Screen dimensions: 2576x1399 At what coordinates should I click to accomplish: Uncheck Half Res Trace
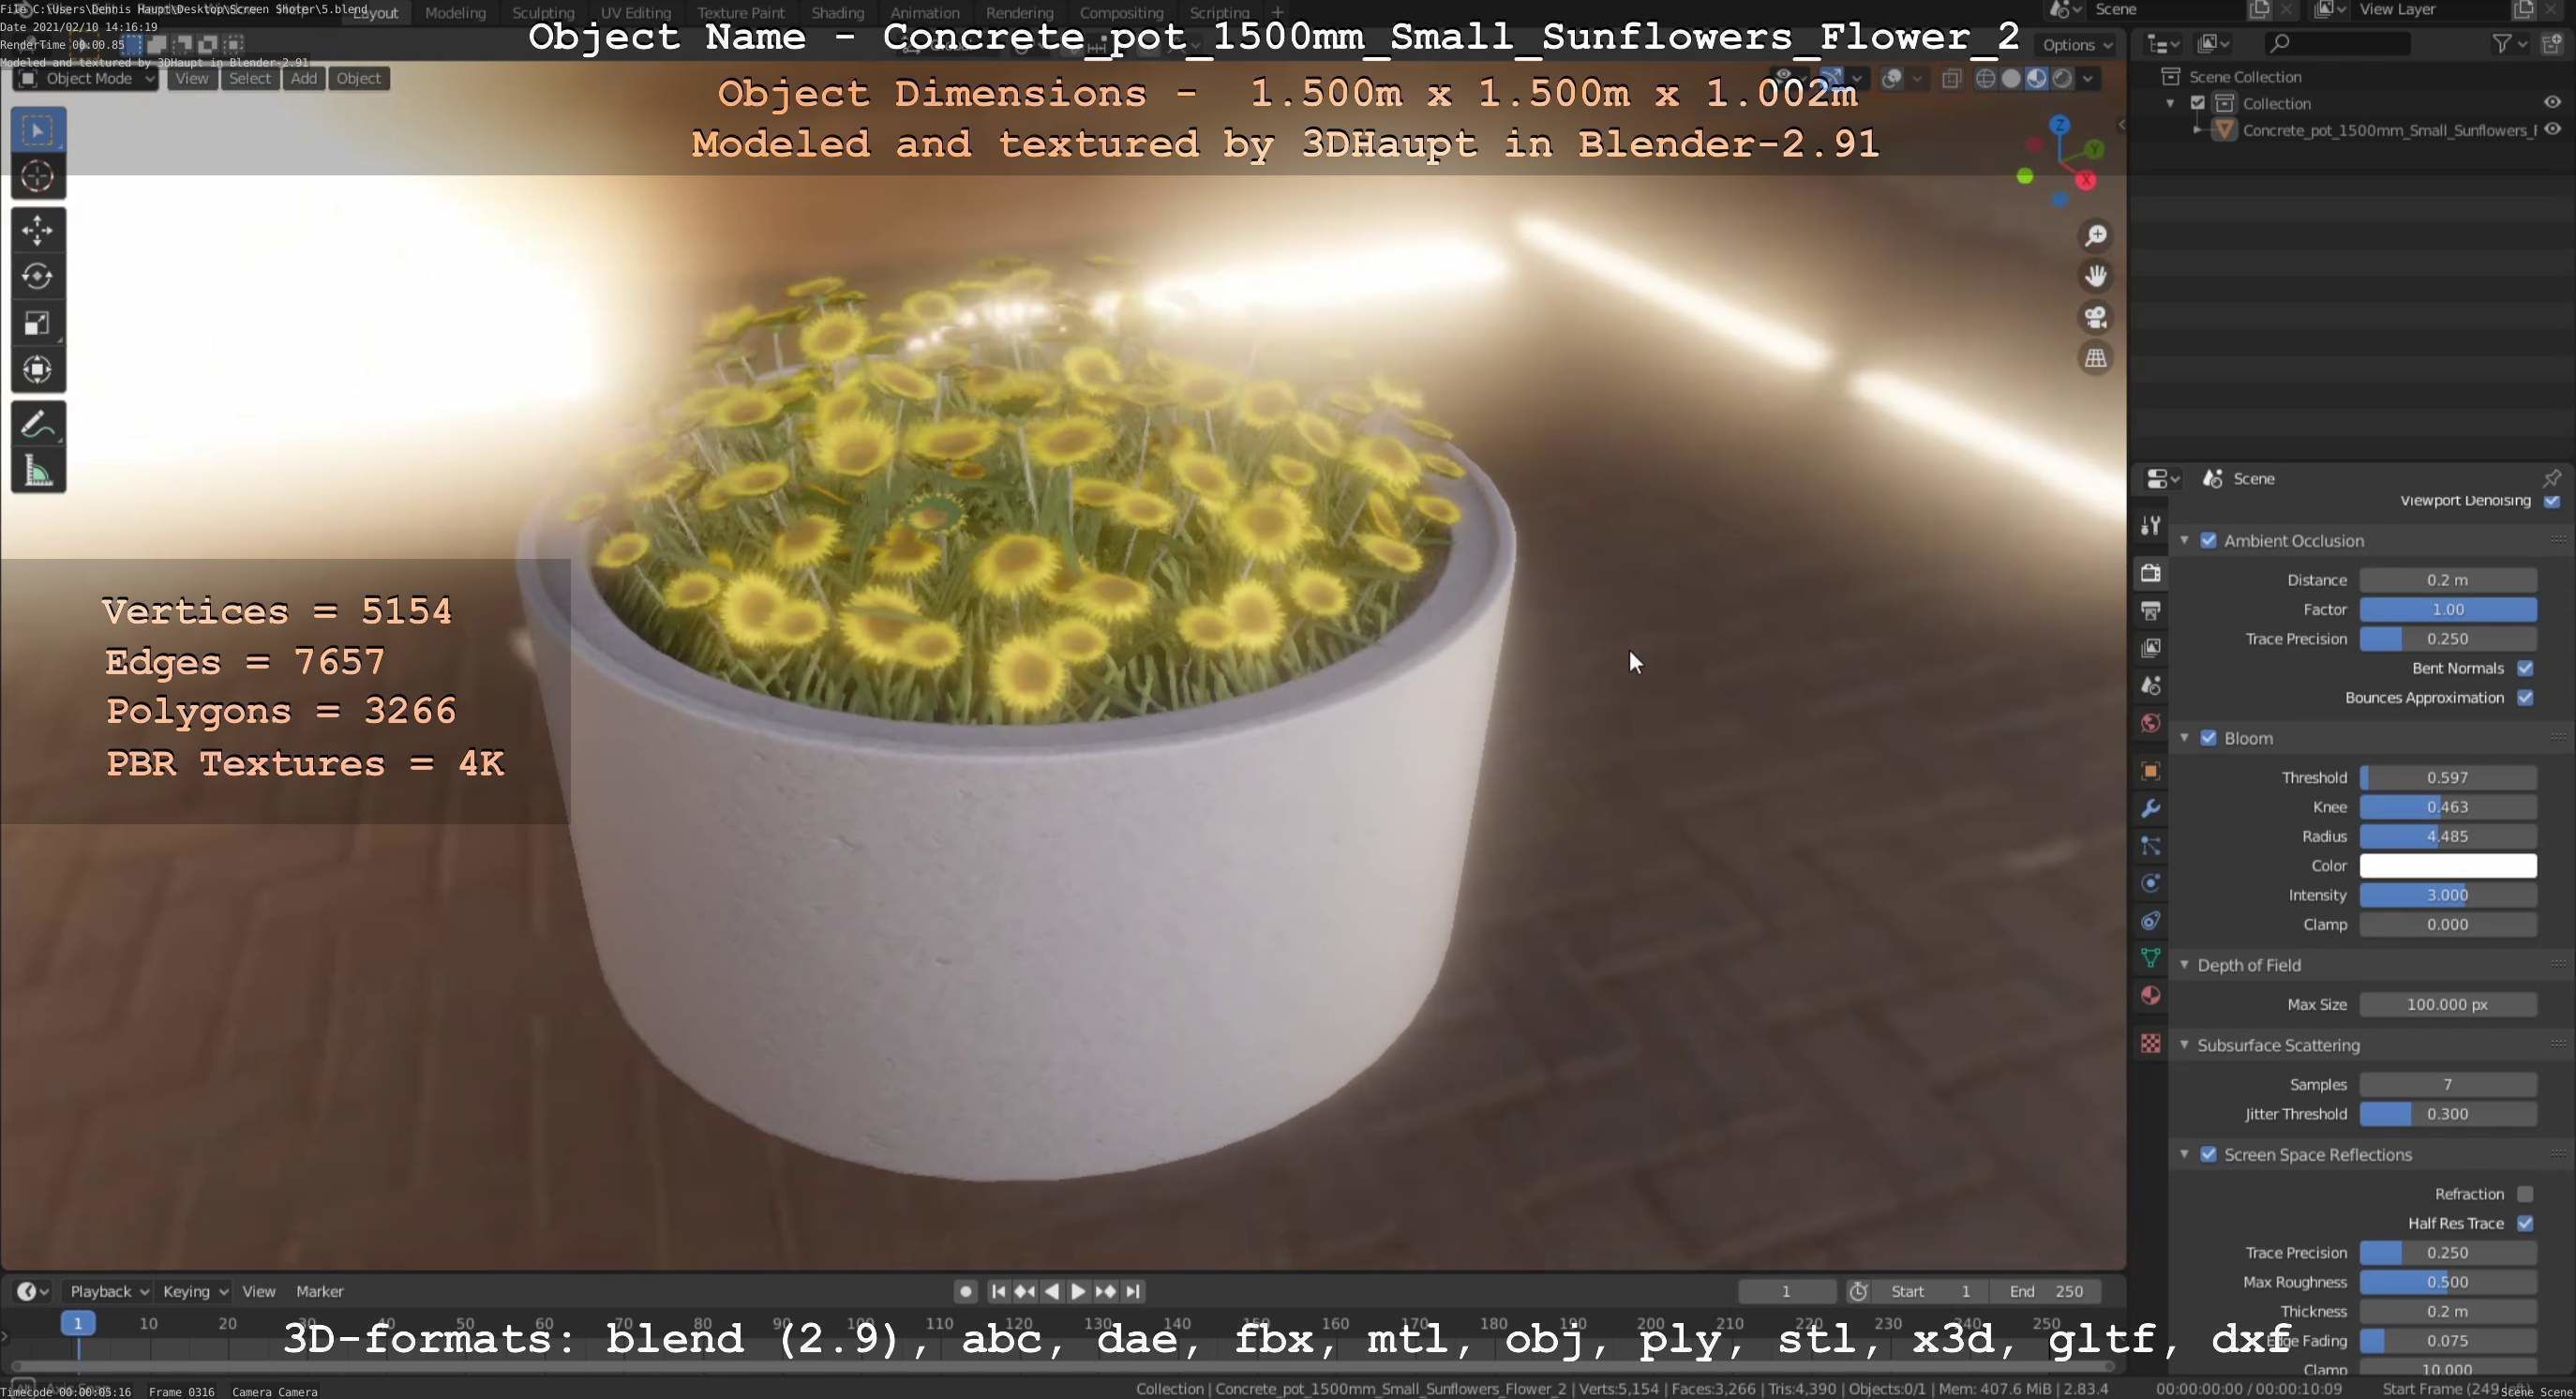pyautogui.click(x=2525, y=1223)
